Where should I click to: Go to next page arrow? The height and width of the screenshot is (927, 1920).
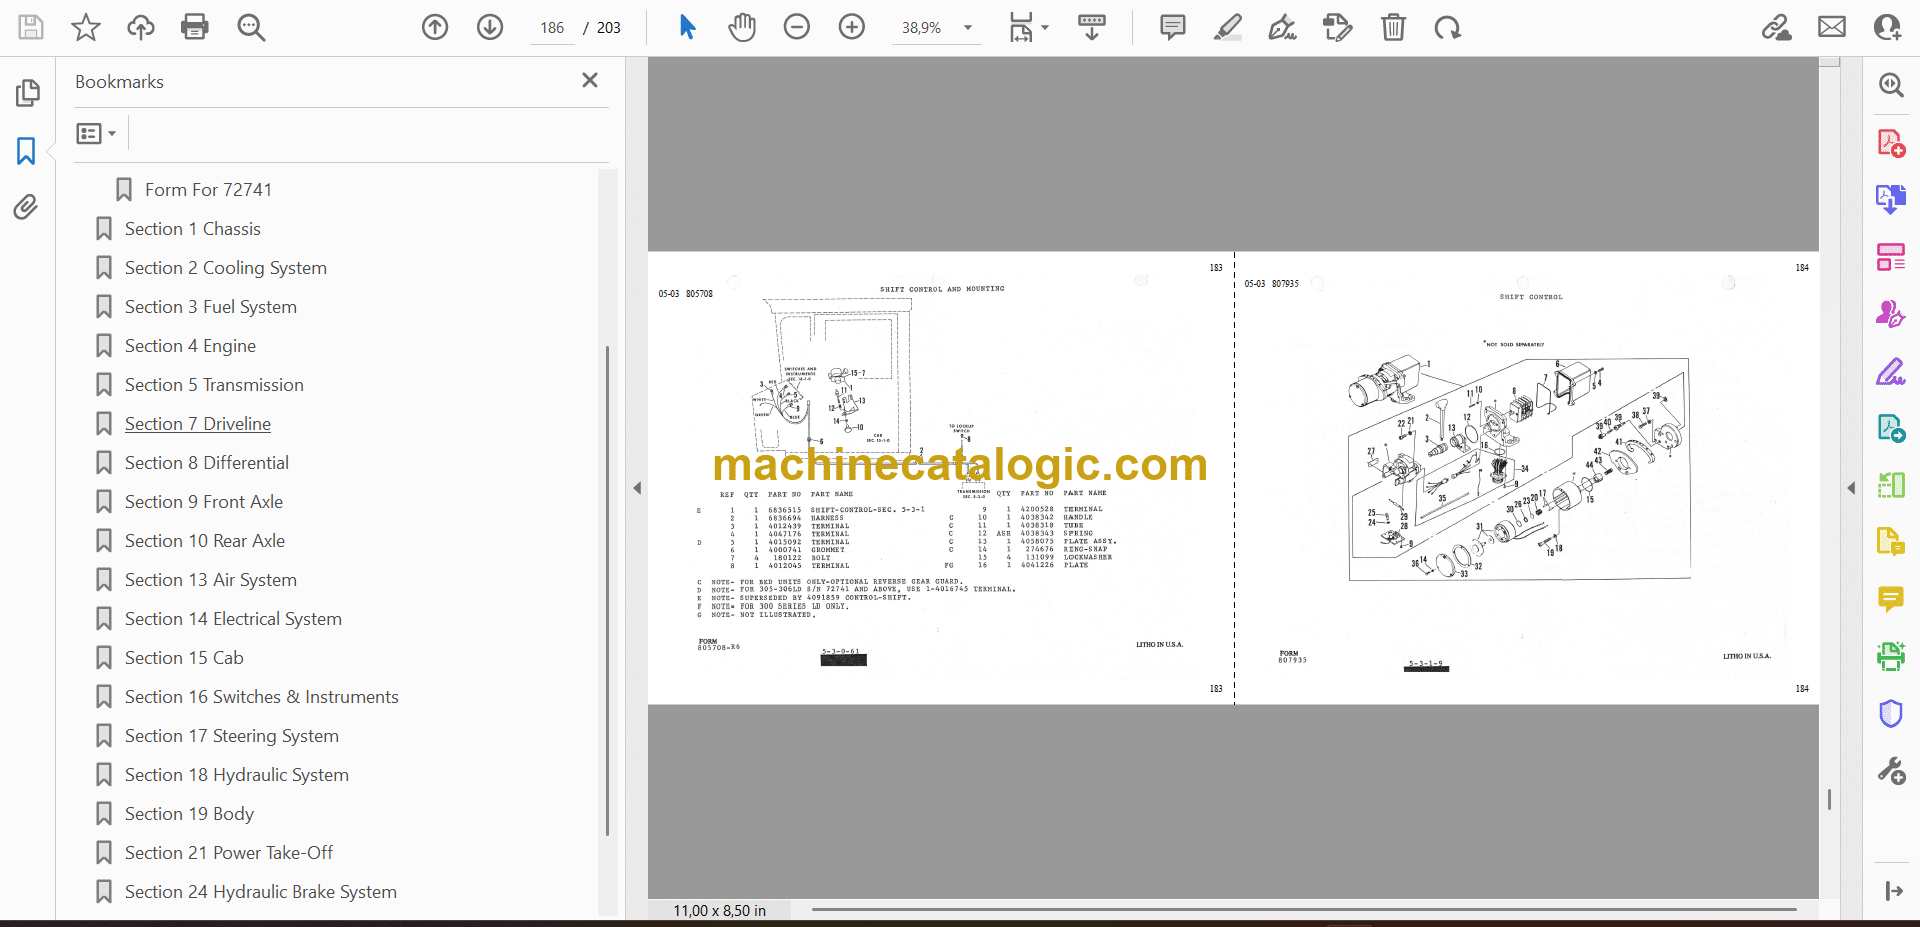[x=490, y=27]
